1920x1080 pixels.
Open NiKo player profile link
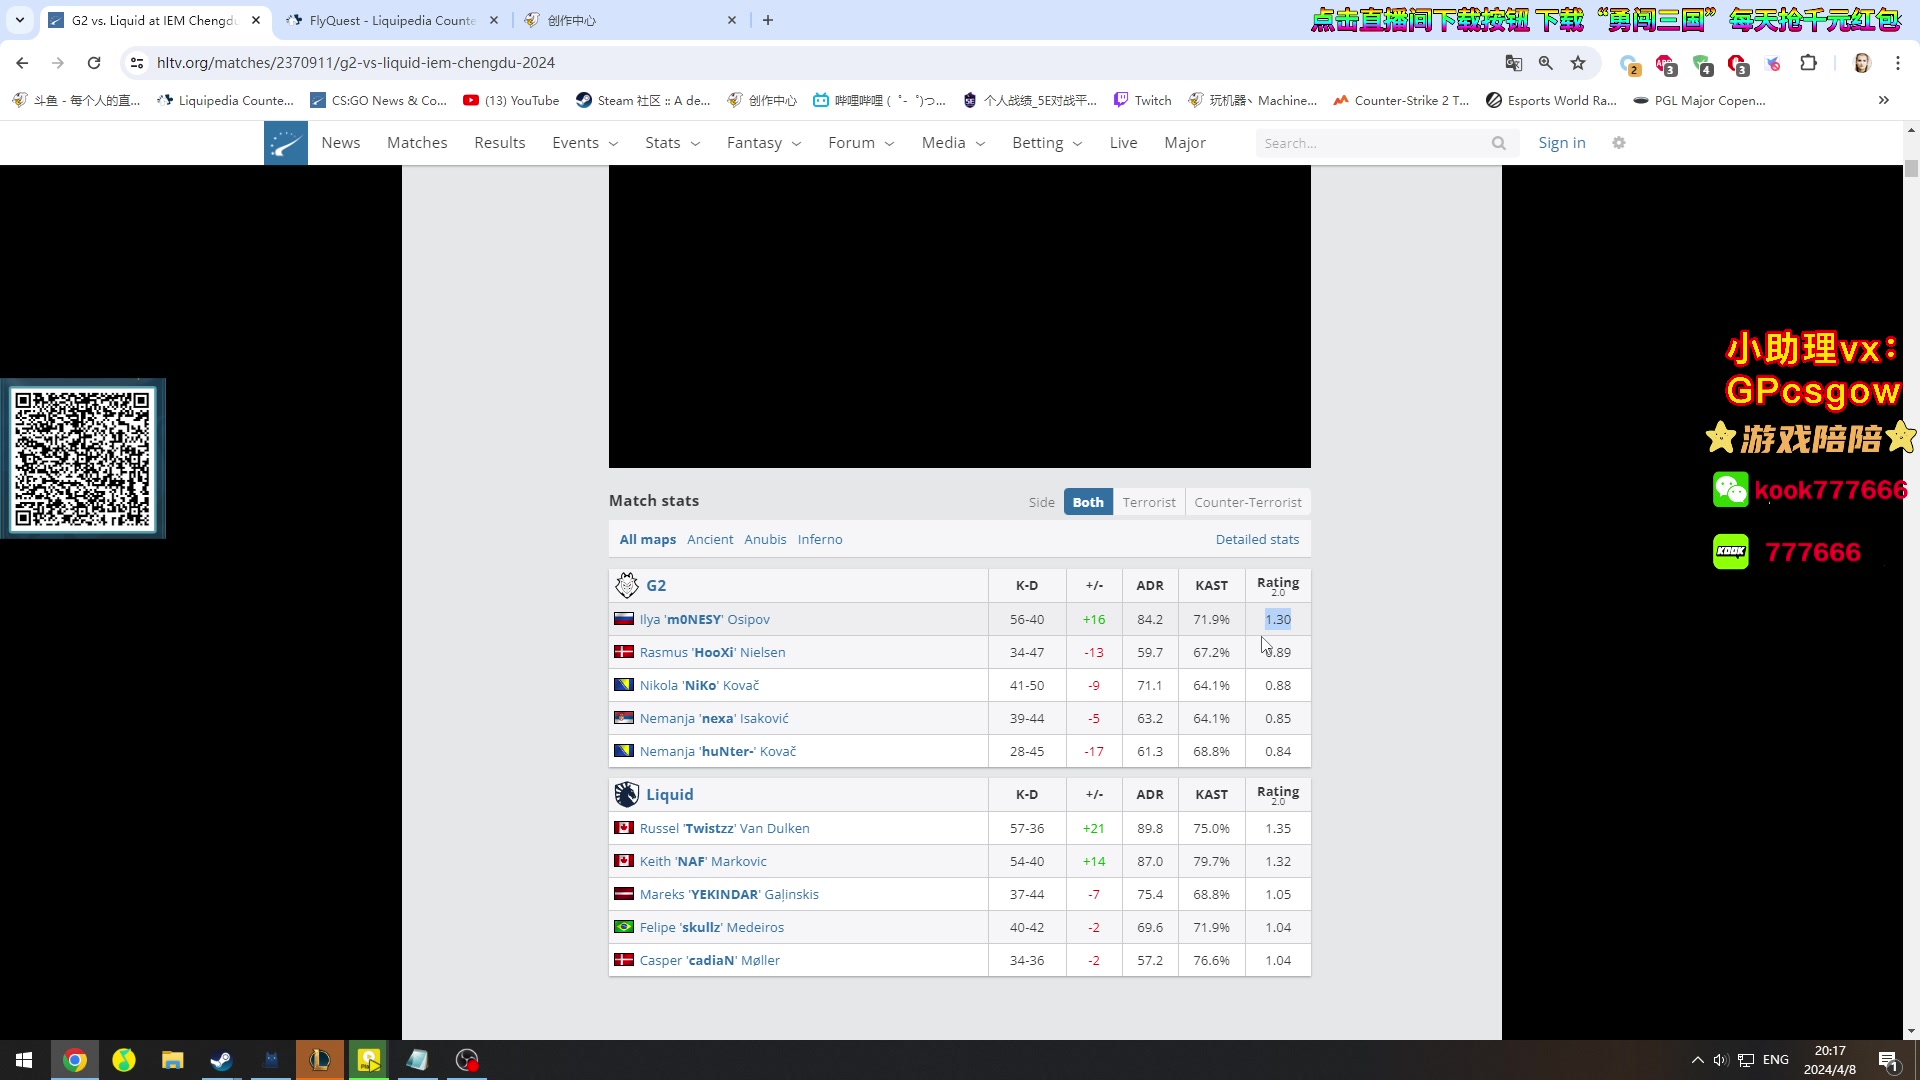tap(700, 685)
